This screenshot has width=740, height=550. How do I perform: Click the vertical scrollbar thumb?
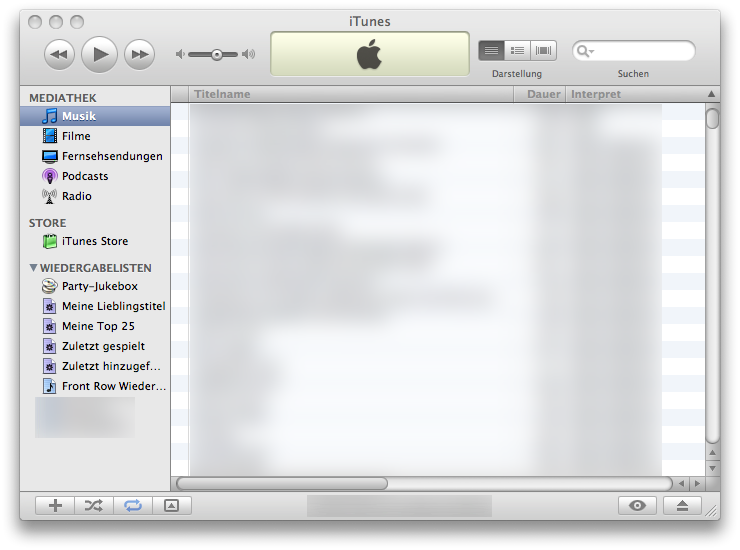713,118
